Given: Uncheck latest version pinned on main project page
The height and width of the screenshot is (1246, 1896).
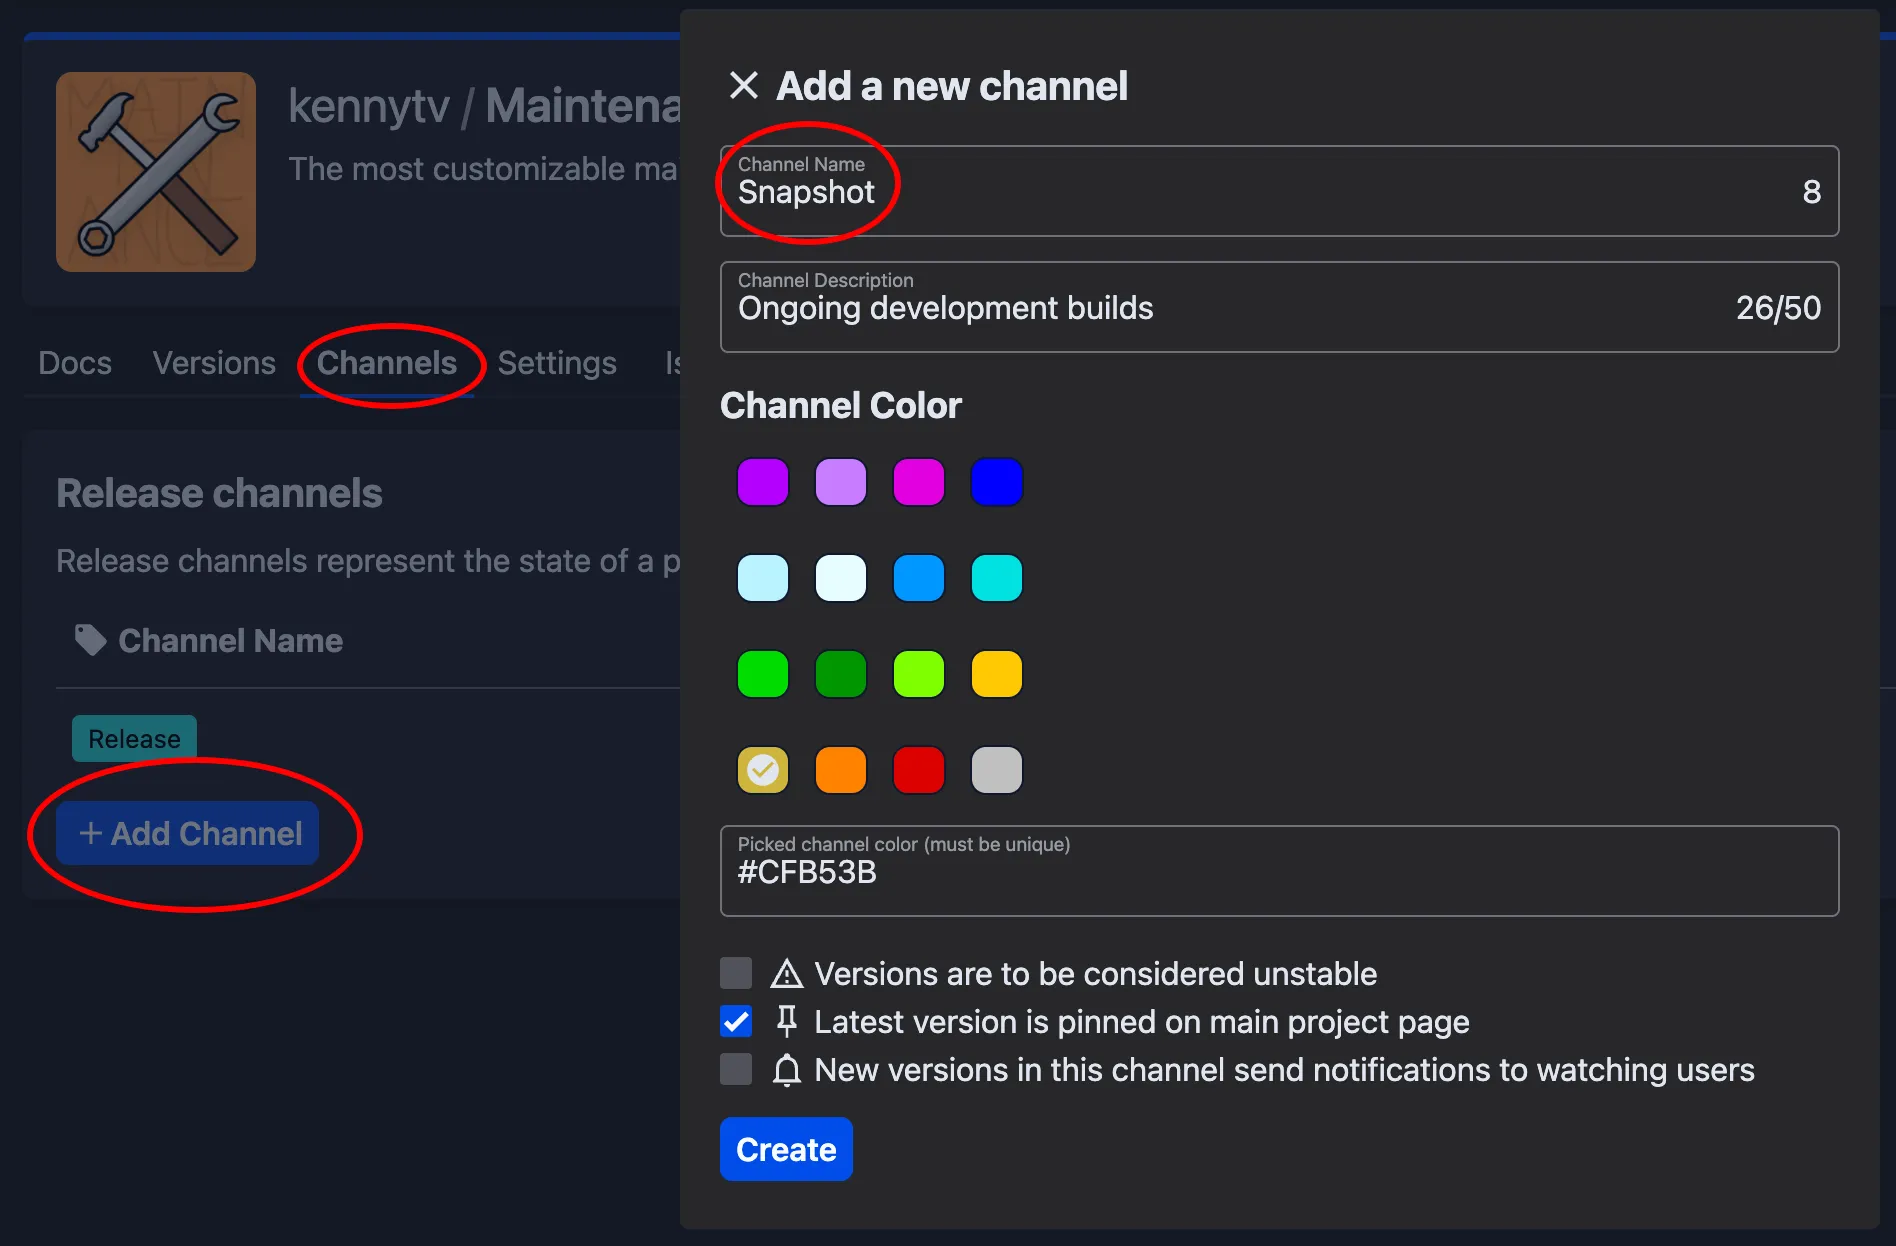Looking at the screenshot, I should point(736,1021).
